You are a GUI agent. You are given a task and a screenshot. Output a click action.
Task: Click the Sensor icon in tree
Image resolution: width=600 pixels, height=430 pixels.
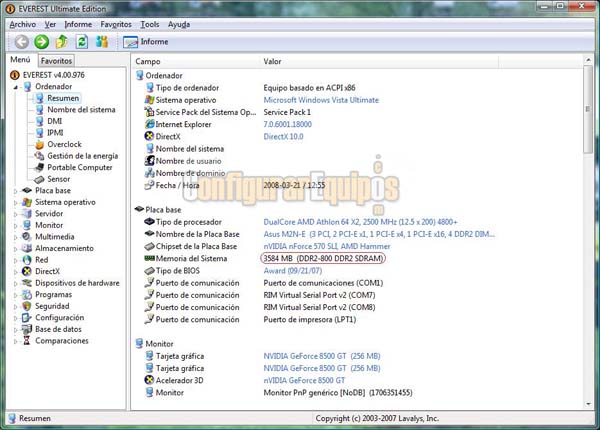point(39,179)
